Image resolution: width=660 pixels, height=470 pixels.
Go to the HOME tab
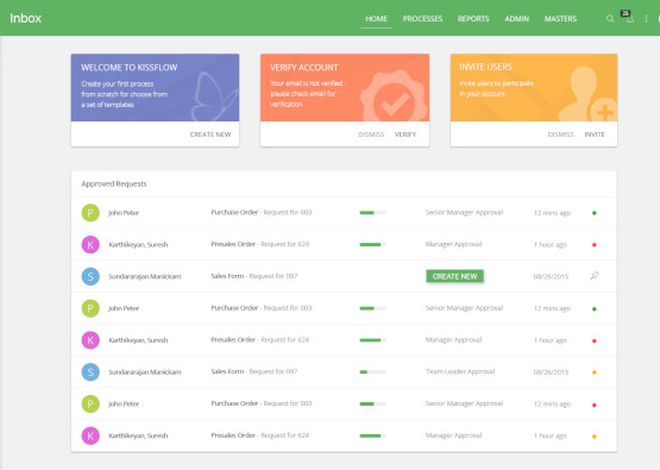pos(376,19)
